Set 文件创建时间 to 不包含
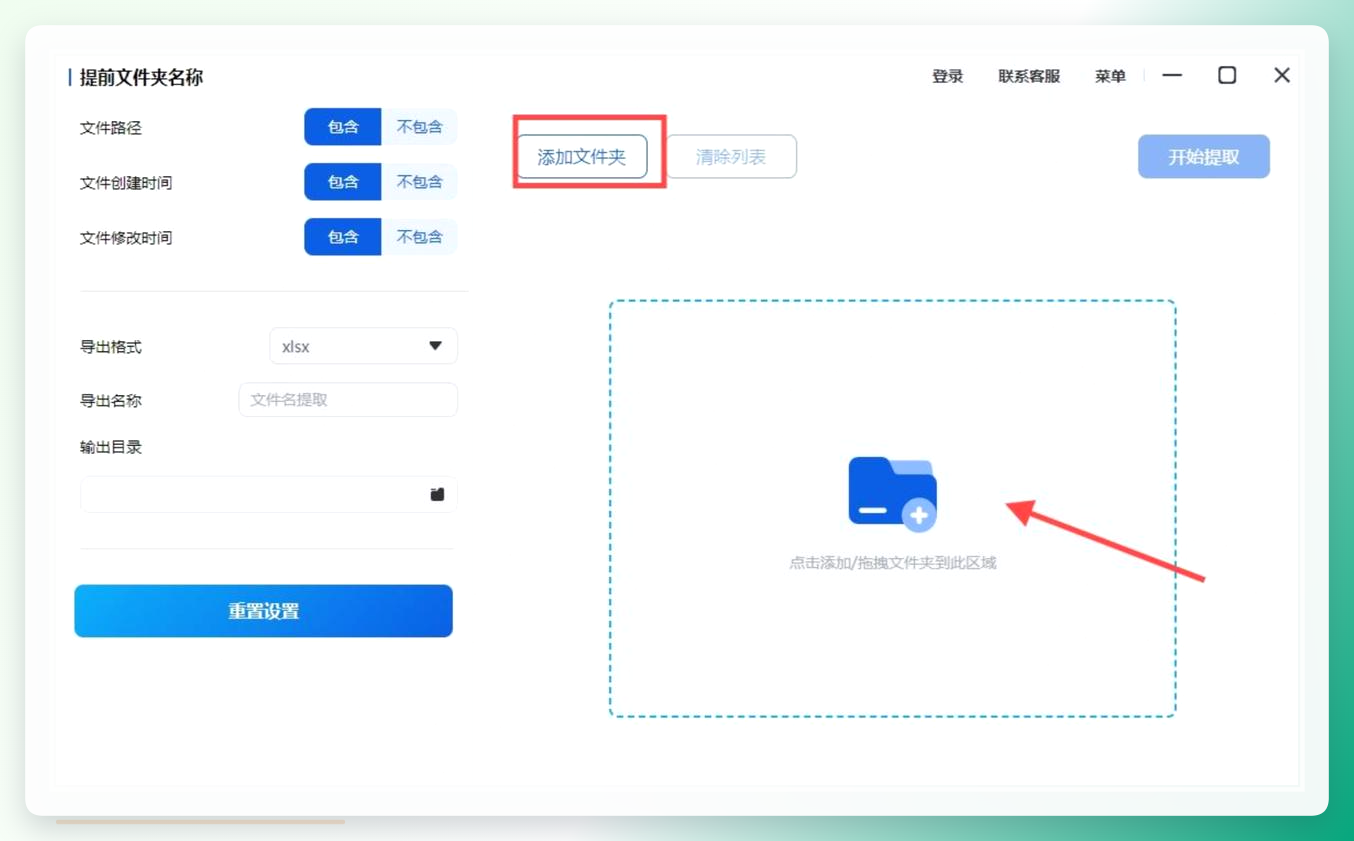The width and height of the screenshot is (1354, 841). (x=419, y=182)
